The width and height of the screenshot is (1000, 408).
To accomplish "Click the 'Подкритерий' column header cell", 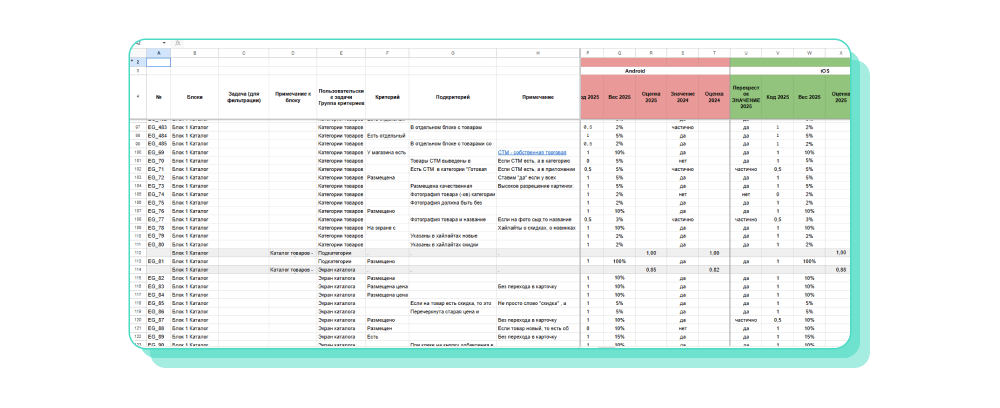I will [x=452, y=97].
